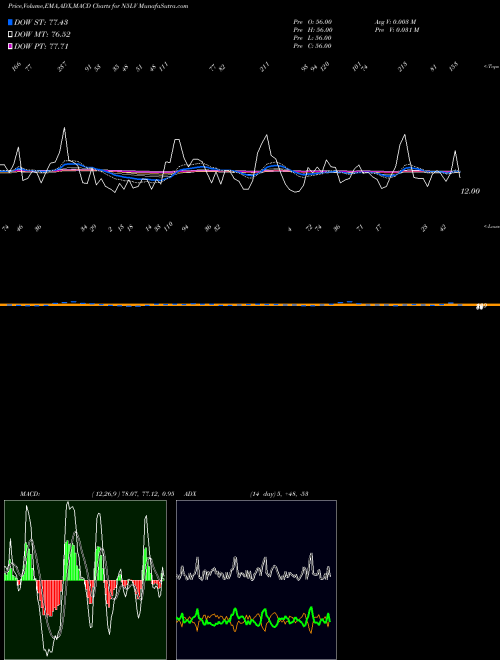Click the '215' top label above the price chart
The image size is (500, 660).
[403, 67]
